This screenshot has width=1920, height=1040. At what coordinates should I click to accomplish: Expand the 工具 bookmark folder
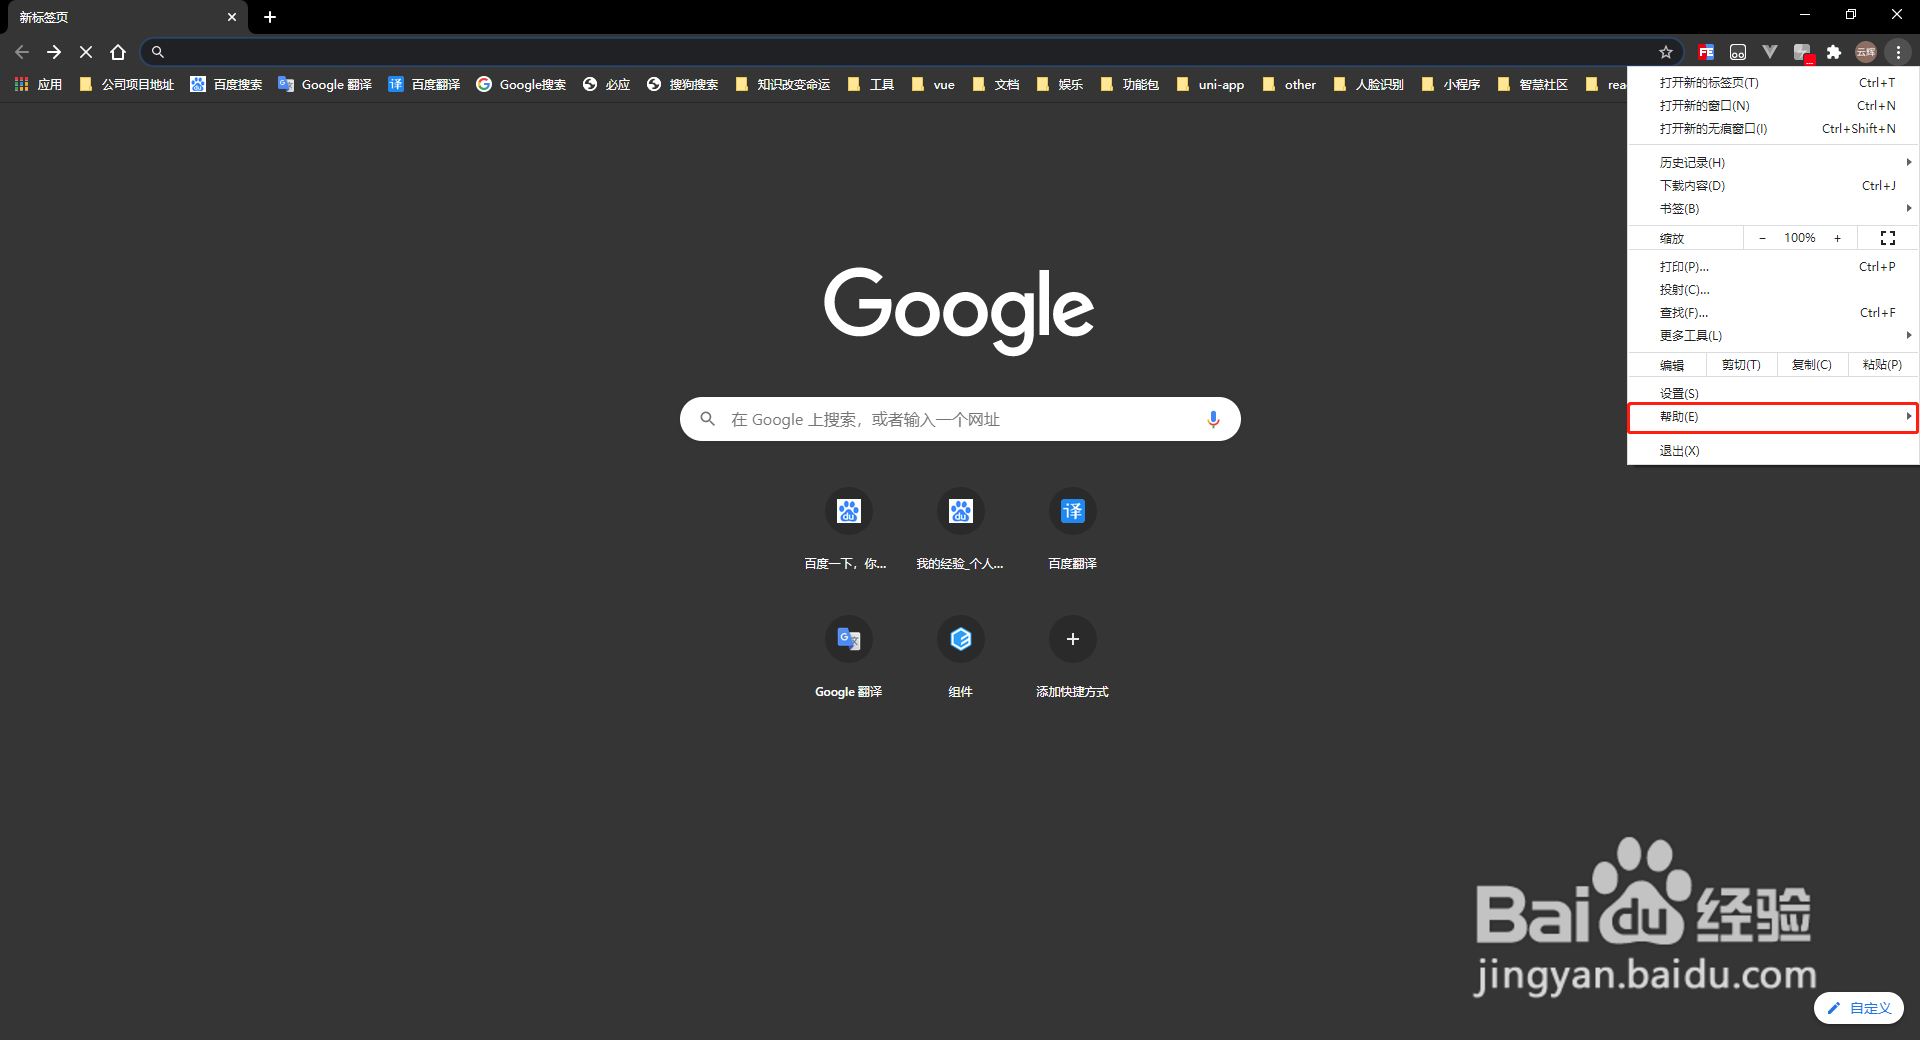(870, 85)
